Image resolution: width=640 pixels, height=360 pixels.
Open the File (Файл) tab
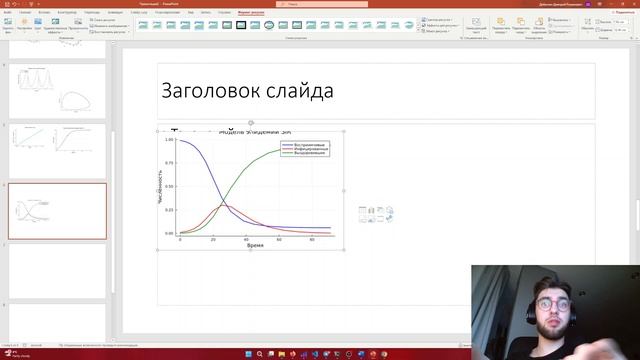pos(7,12)
